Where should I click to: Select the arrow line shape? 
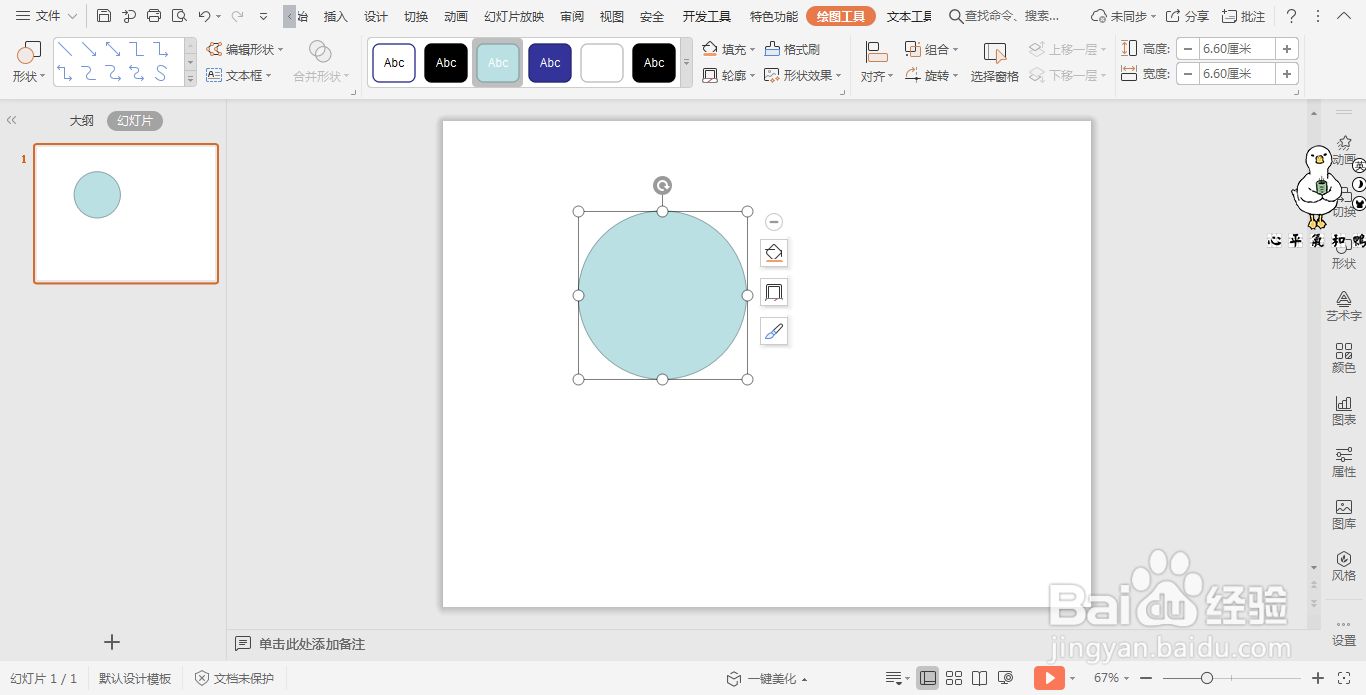(x=88, y=50)
